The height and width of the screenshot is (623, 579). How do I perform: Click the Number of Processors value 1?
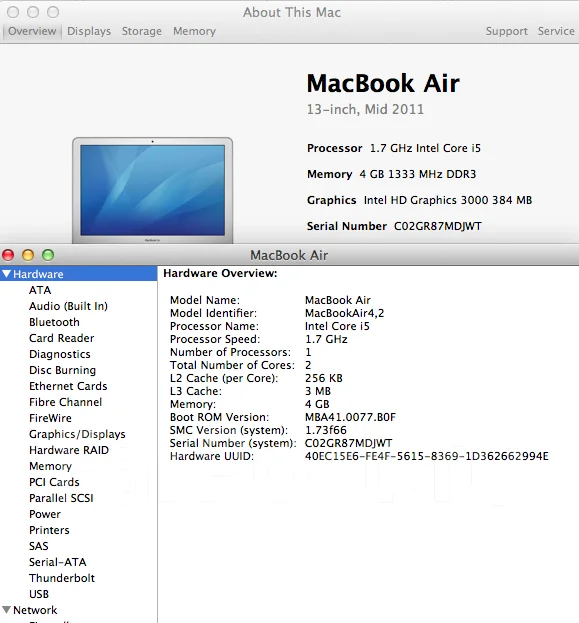[x=308, y=352]
